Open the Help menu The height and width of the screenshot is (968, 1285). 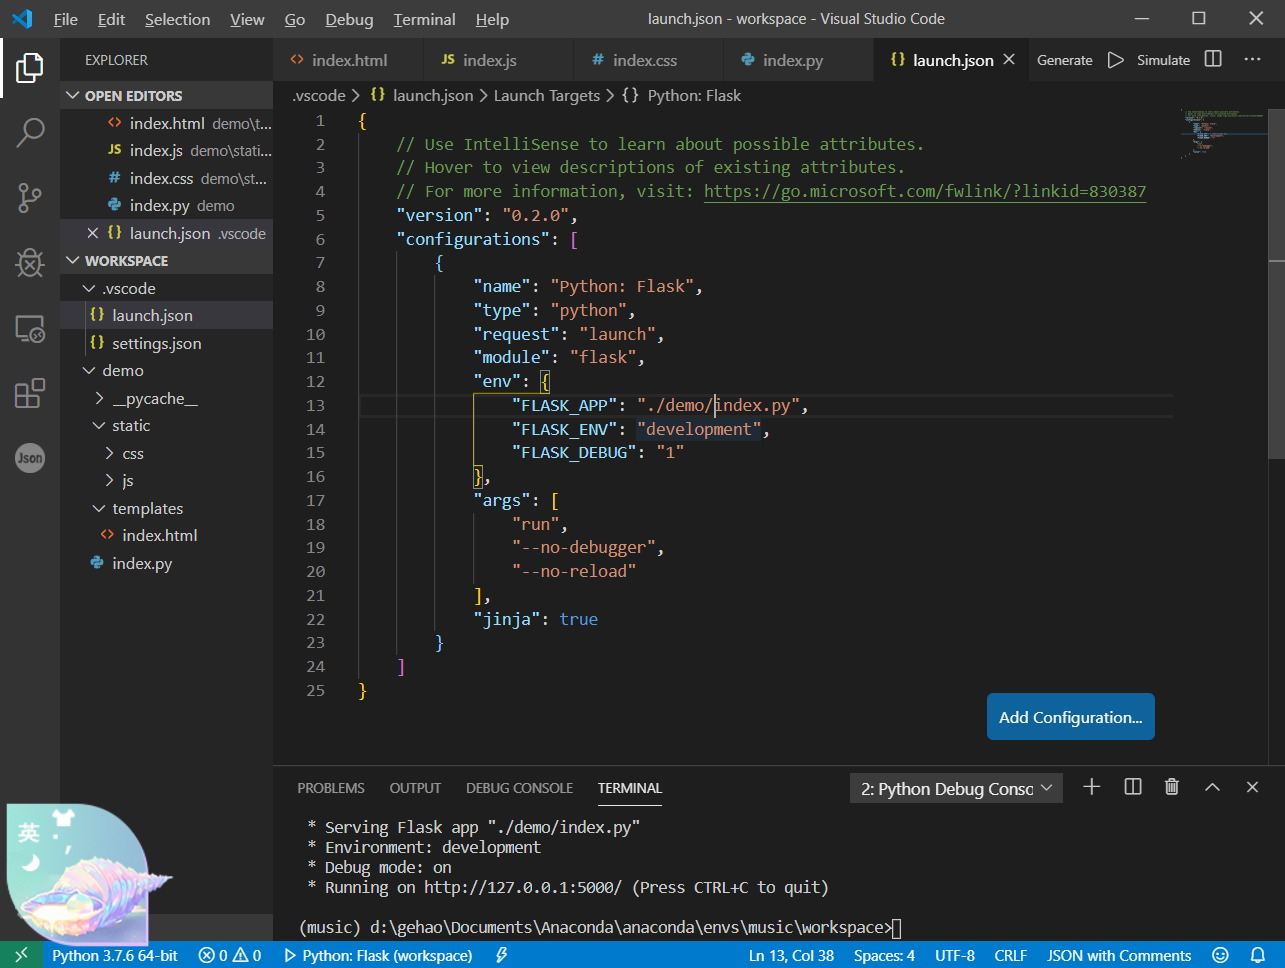tap(492, 19)
